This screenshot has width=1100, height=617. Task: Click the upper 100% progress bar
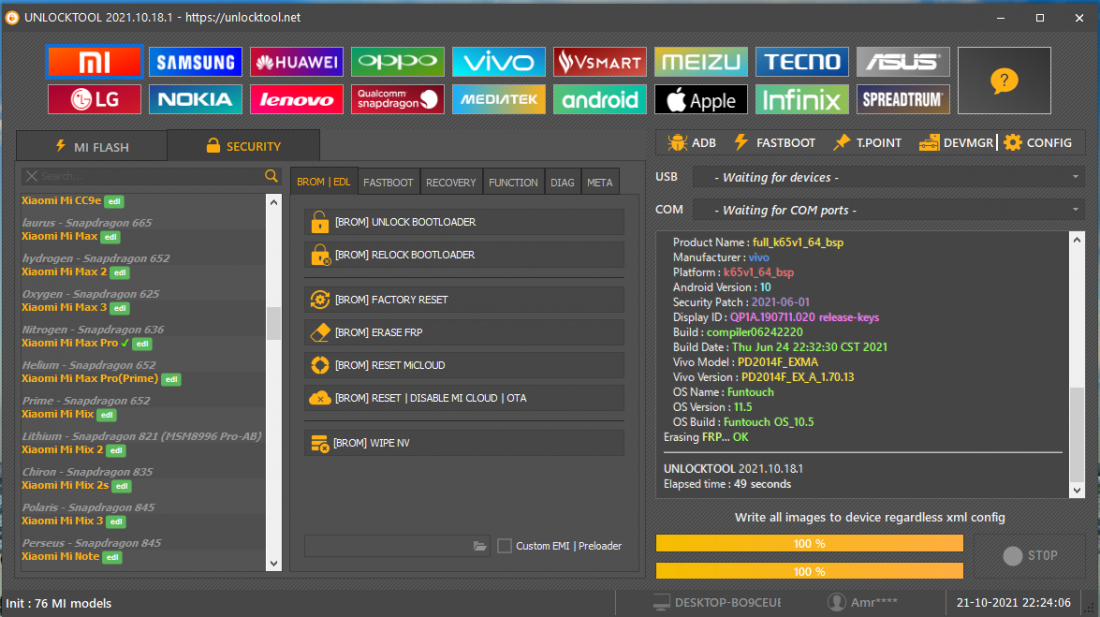[810, 543]
